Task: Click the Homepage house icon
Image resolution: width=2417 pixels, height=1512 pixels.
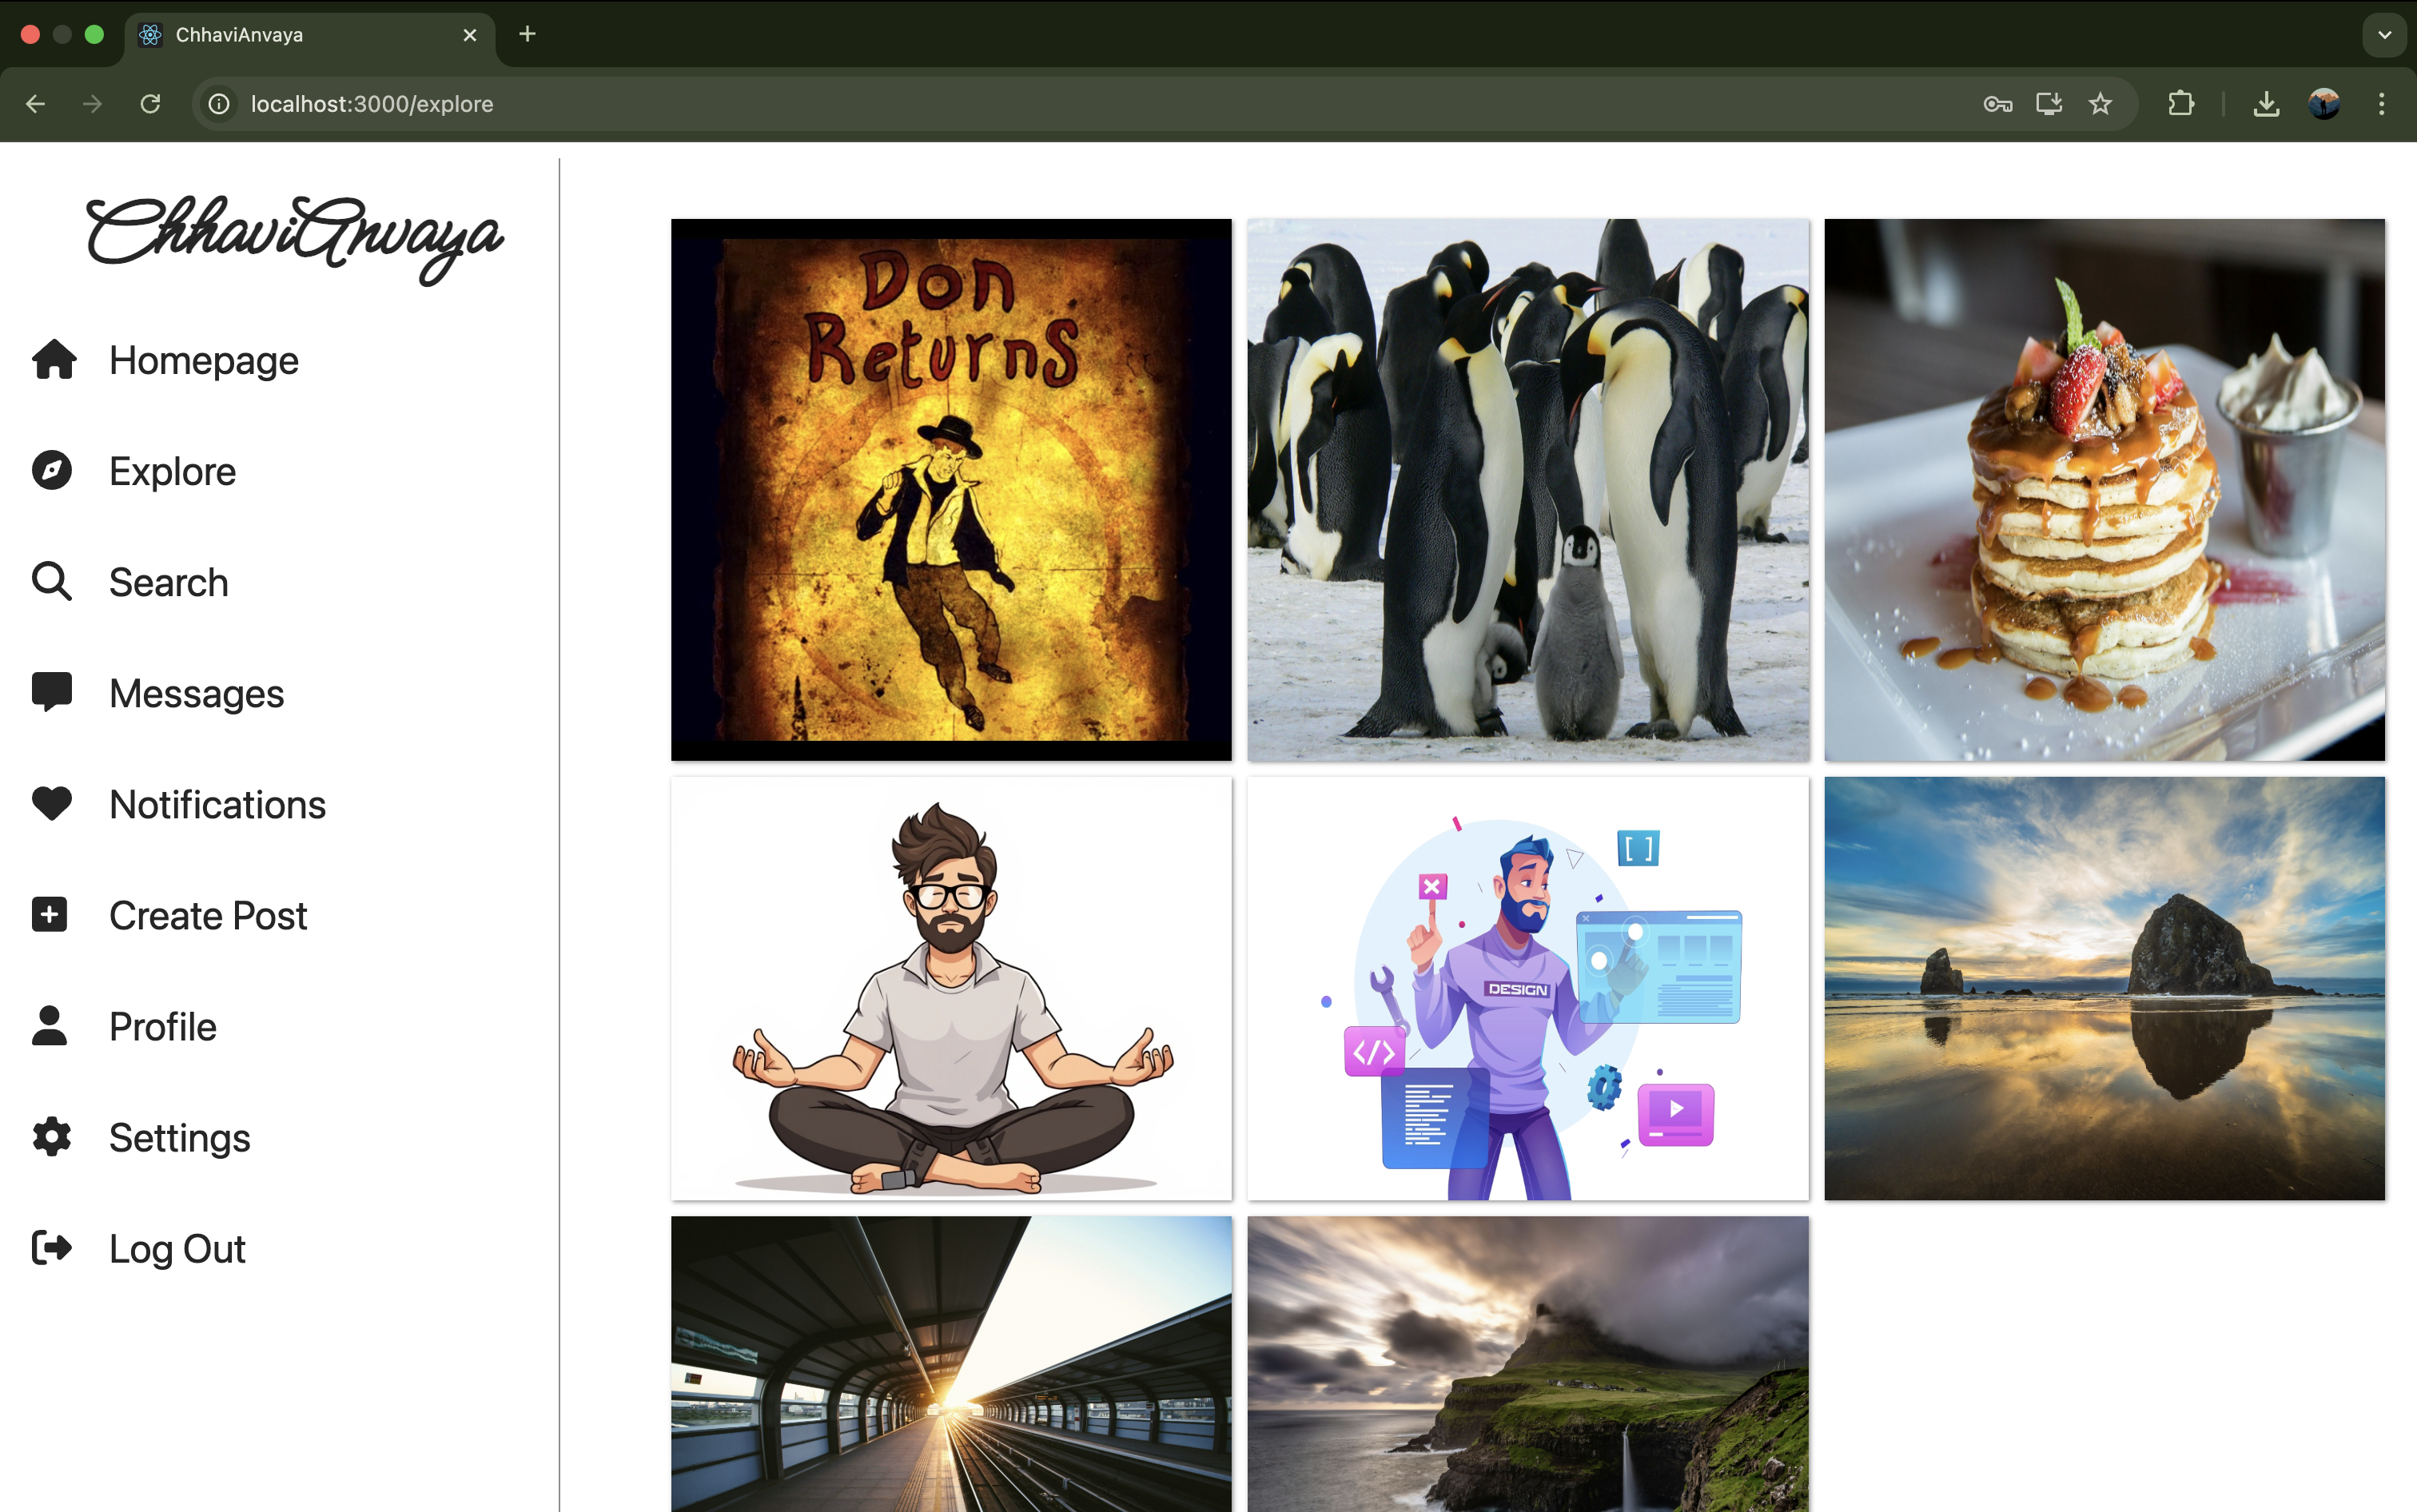Action: click(x=53, y=360)
